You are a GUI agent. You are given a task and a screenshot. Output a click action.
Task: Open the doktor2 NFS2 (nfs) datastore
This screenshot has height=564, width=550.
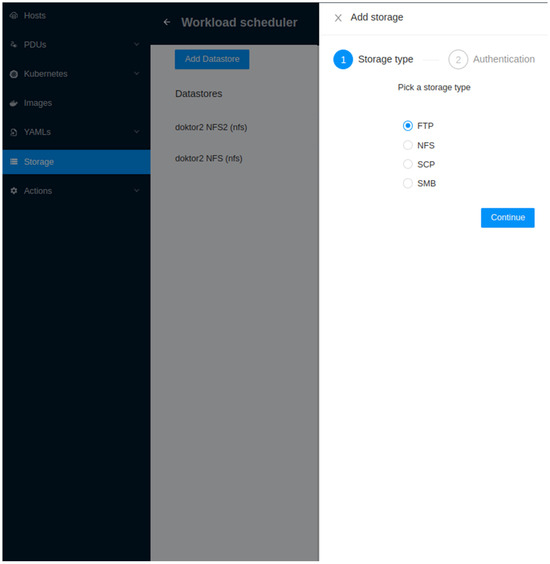[x=211, y=127]
